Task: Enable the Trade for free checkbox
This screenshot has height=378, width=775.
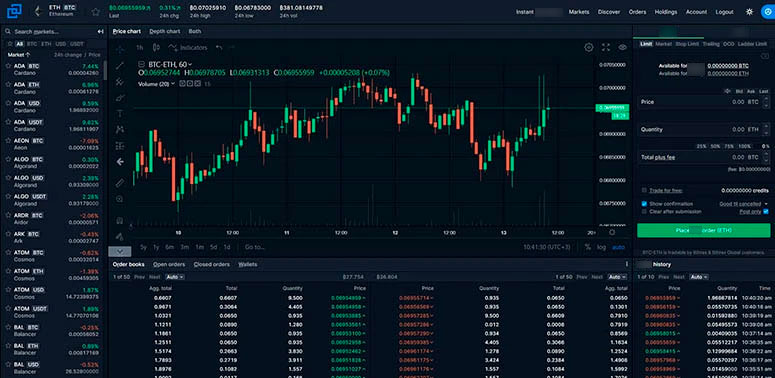Action: [644, 190]
